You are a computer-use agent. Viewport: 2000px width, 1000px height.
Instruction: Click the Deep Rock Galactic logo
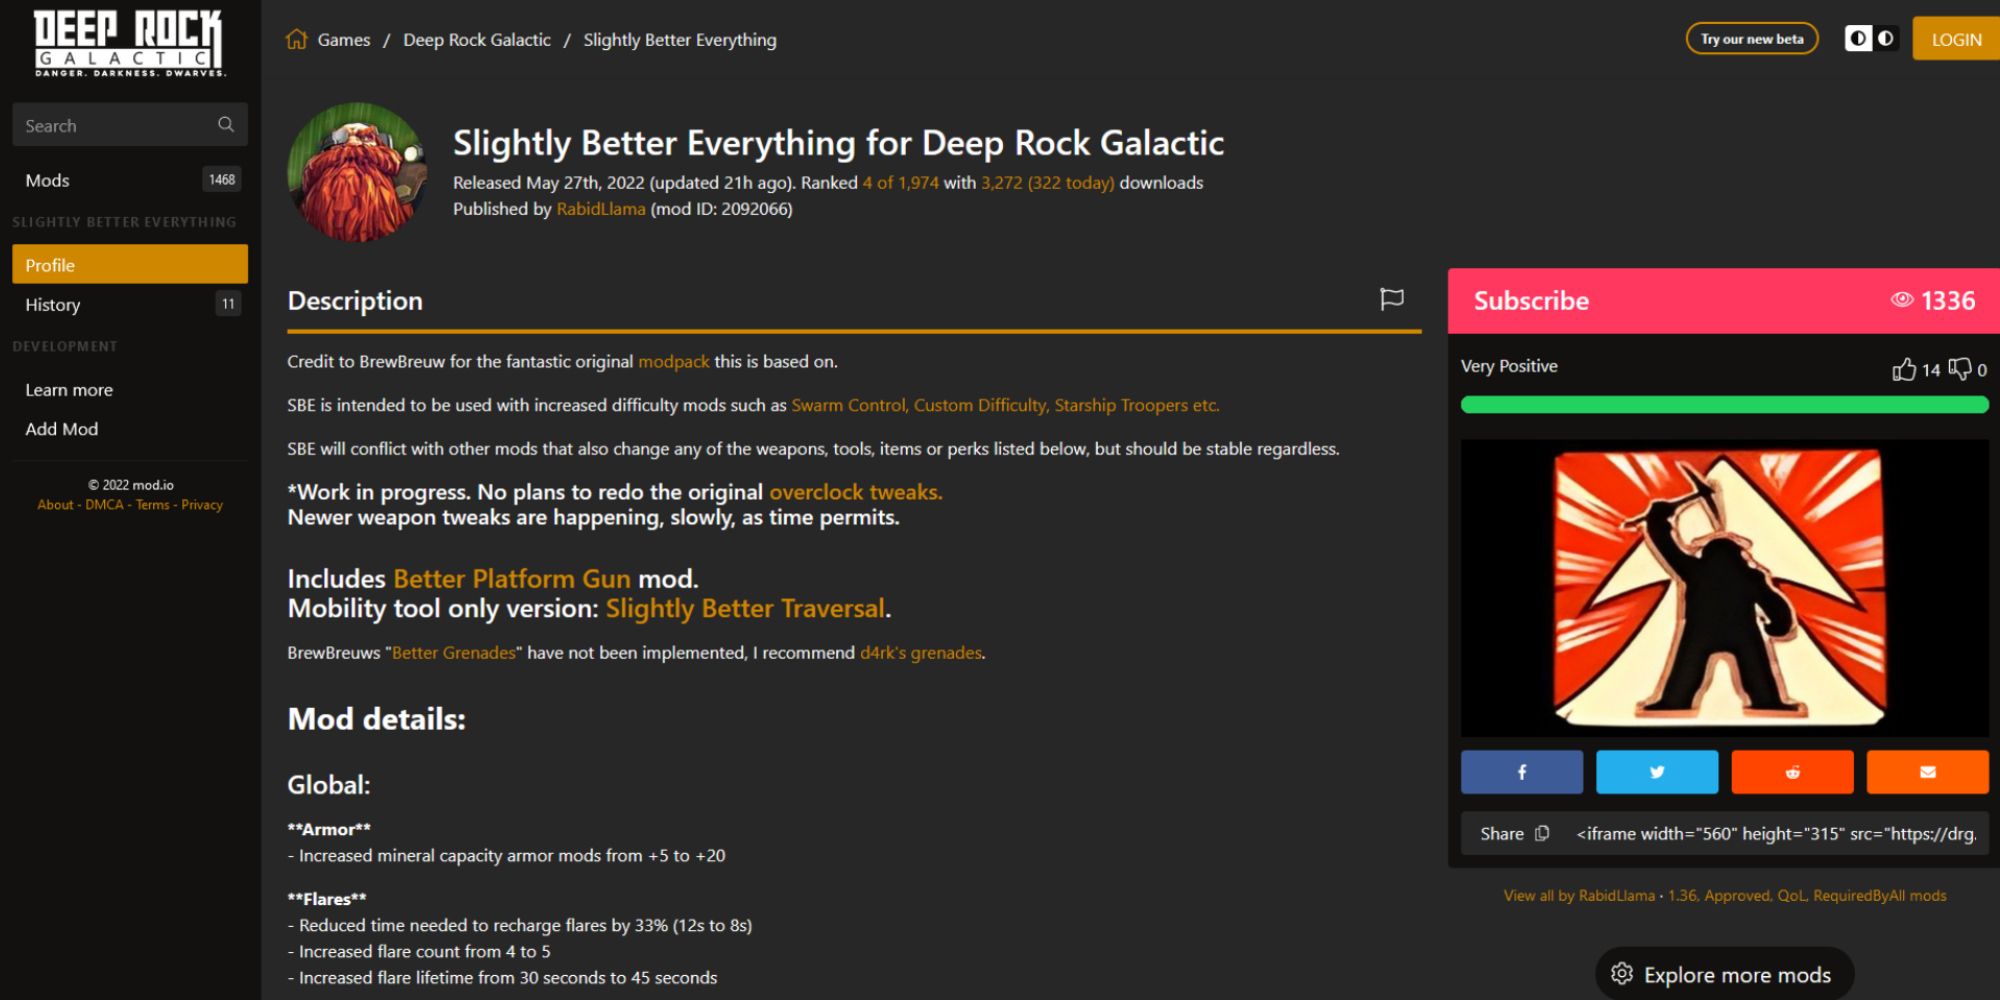[129, 43]
